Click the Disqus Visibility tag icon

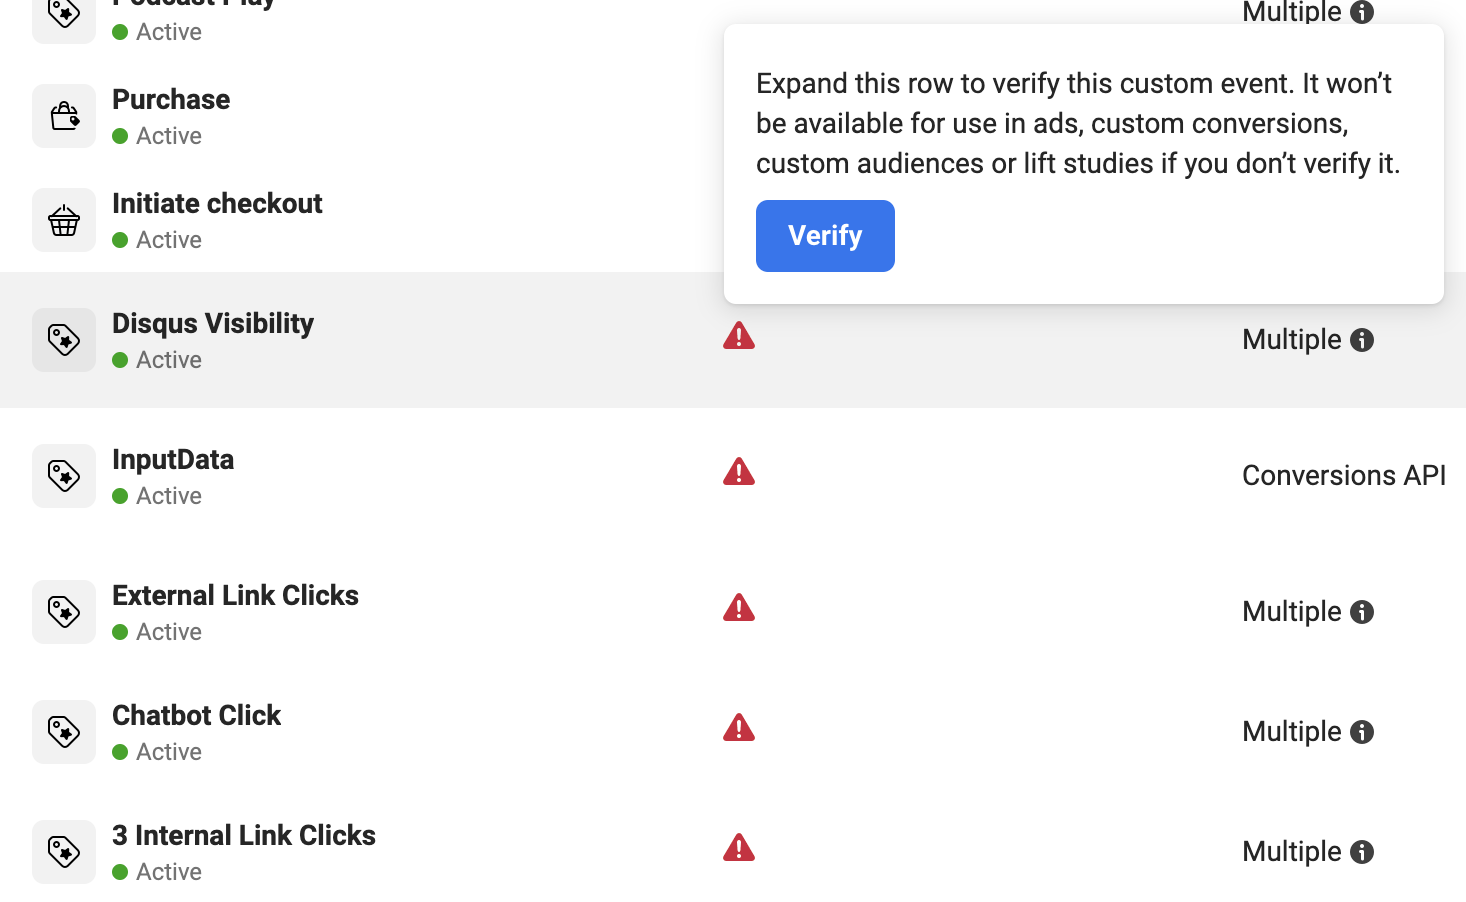pyautogui.click(x=64, y=340)
